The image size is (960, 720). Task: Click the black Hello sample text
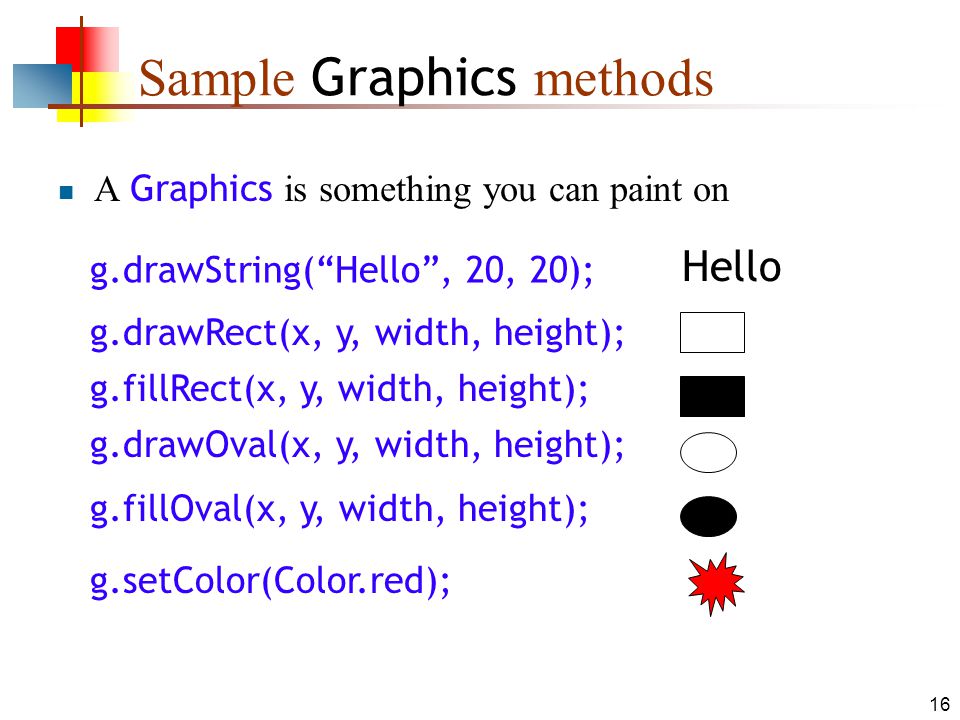732,267
